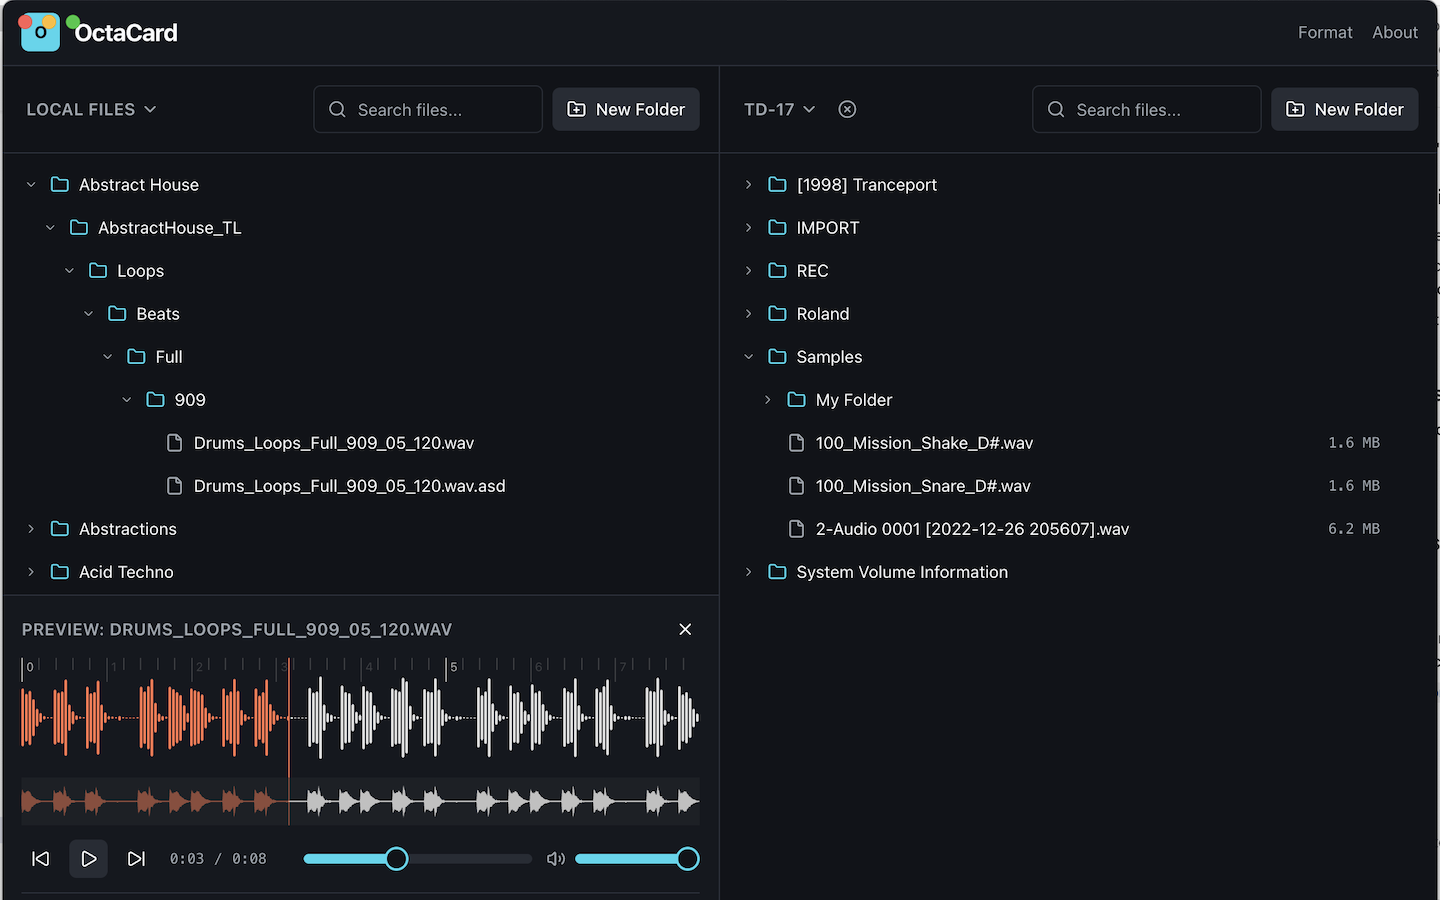The image size is (1440, 900).
Task: Mute the preview volume speaker icon
Action: (556, 859)
